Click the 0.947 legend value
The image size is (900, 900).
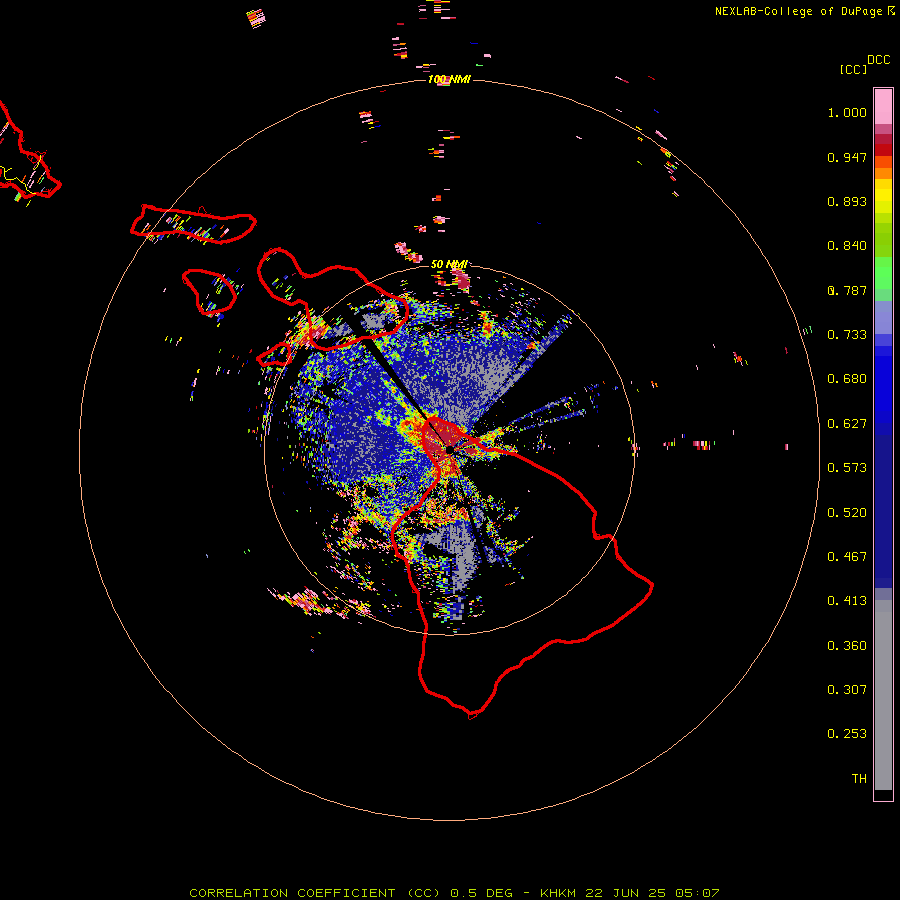point(847,157)
